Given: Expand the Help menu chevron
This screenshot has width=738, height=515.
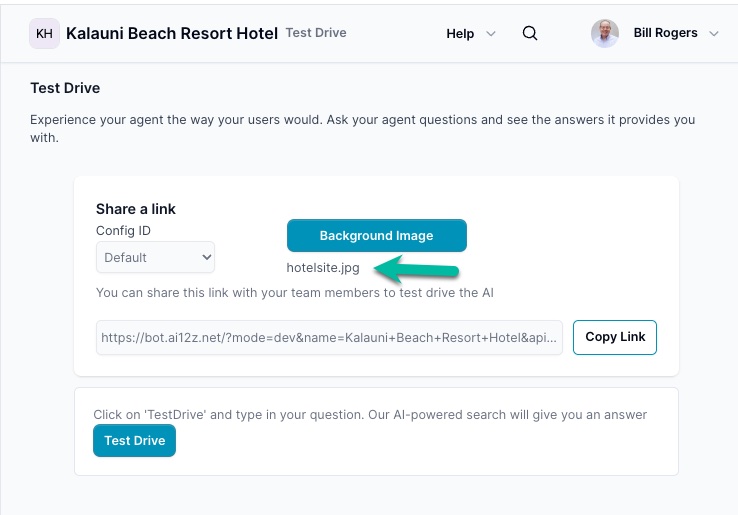Looking at the screenshot, I should 491,34.
